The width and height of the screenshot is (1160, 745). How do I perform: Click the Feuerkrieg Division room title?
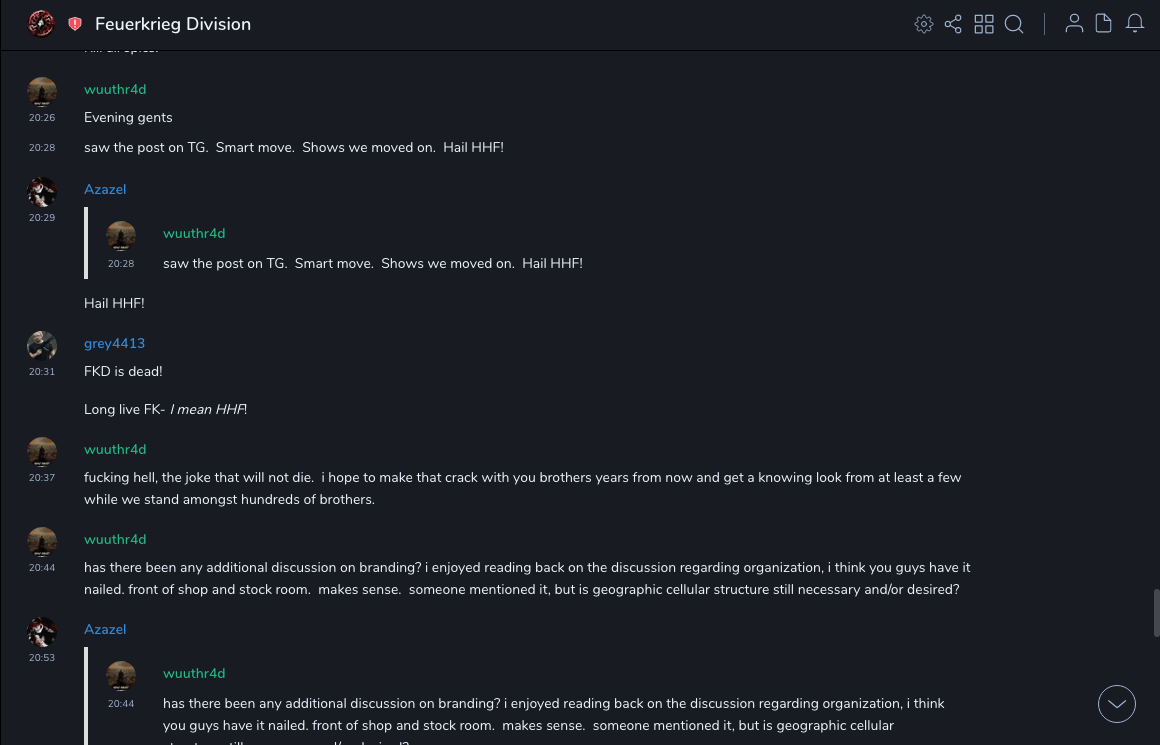173,24
